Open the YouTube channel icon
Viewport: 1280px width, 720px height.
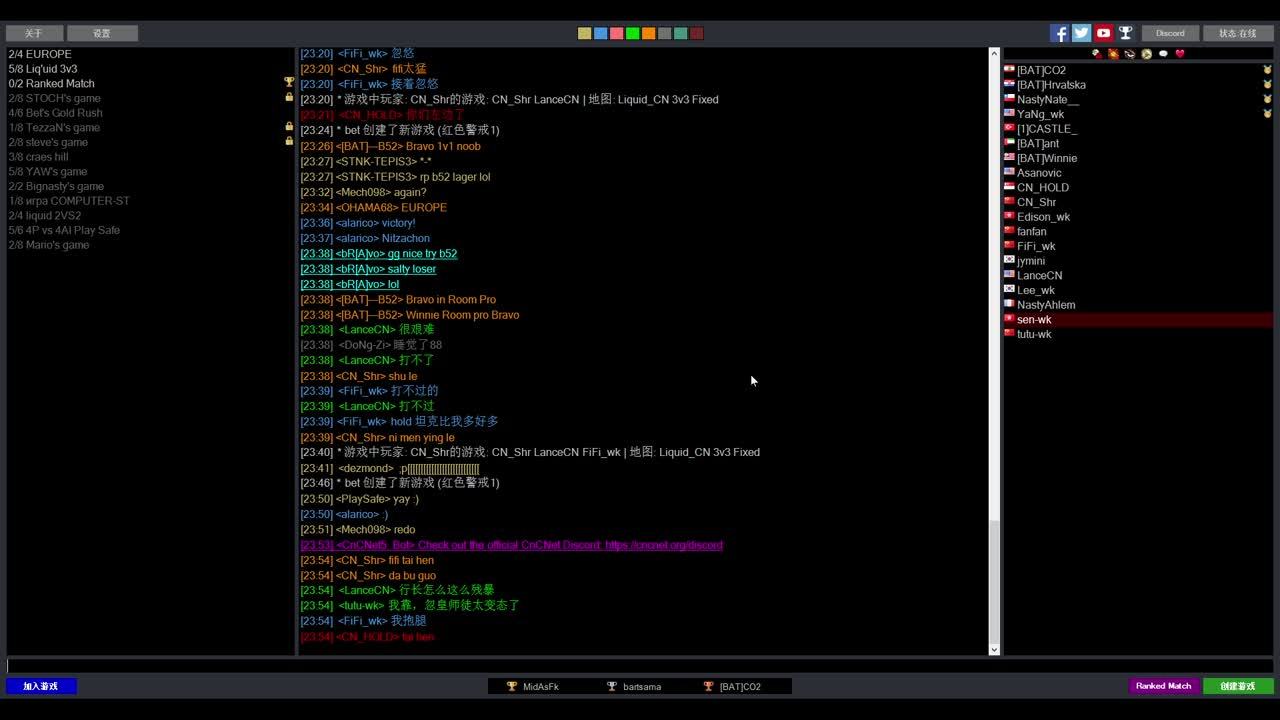coord(1103,33)
